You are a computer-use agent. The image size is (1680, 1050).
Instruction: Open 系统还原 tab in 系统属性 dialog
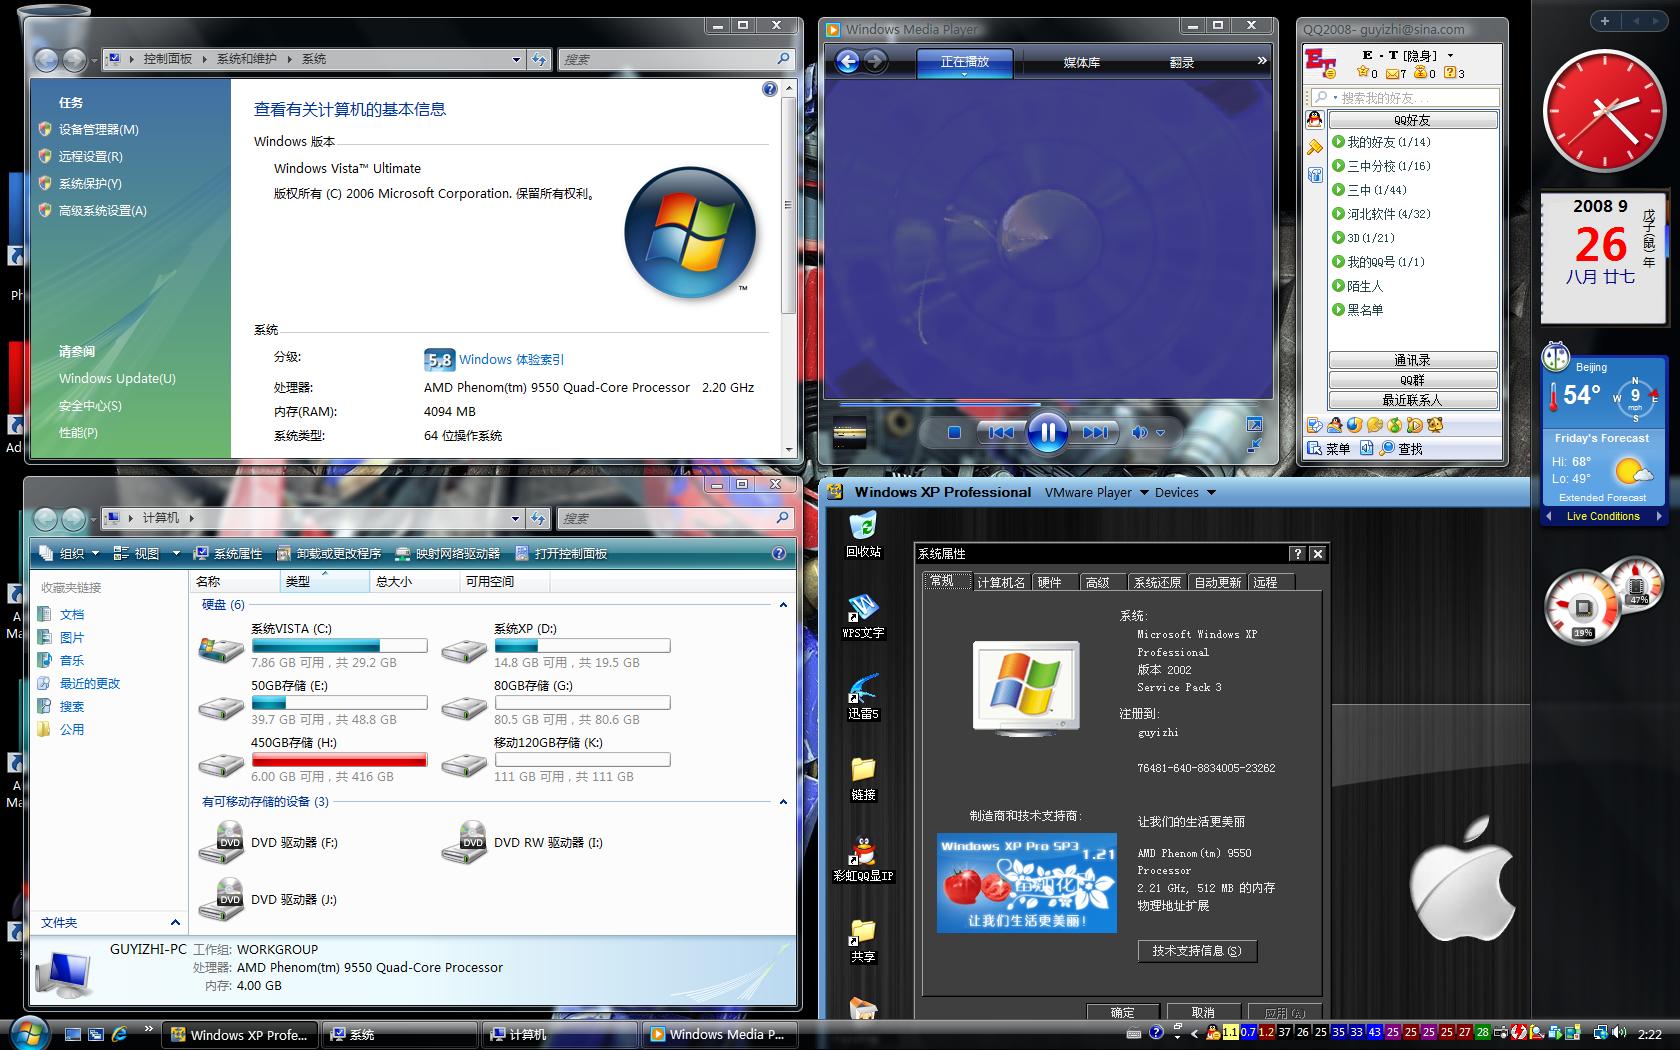(1158, 582)
